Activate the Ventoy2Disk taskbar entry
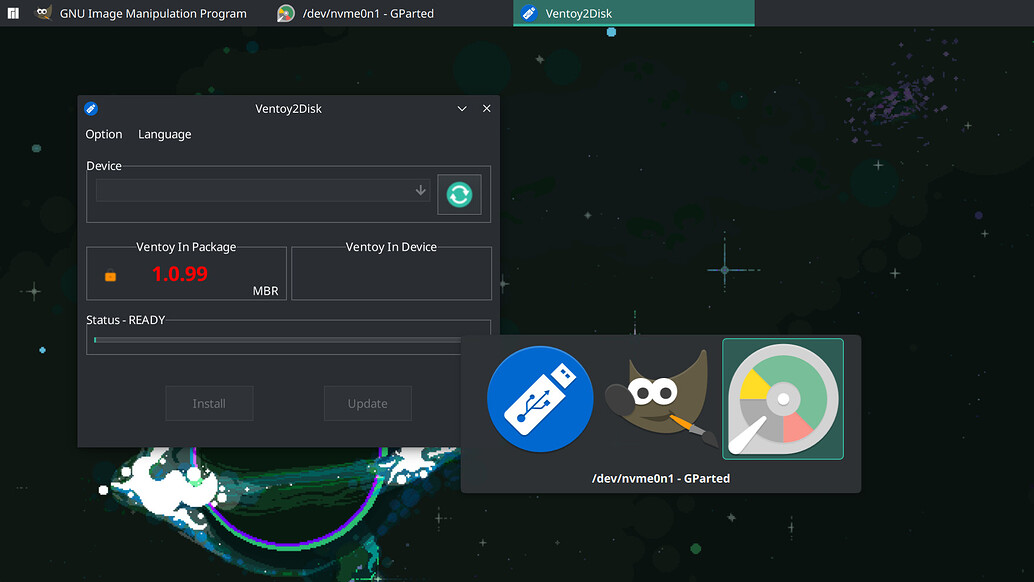This screenshot has height=582, width=1034. click(x=633, y=14)
